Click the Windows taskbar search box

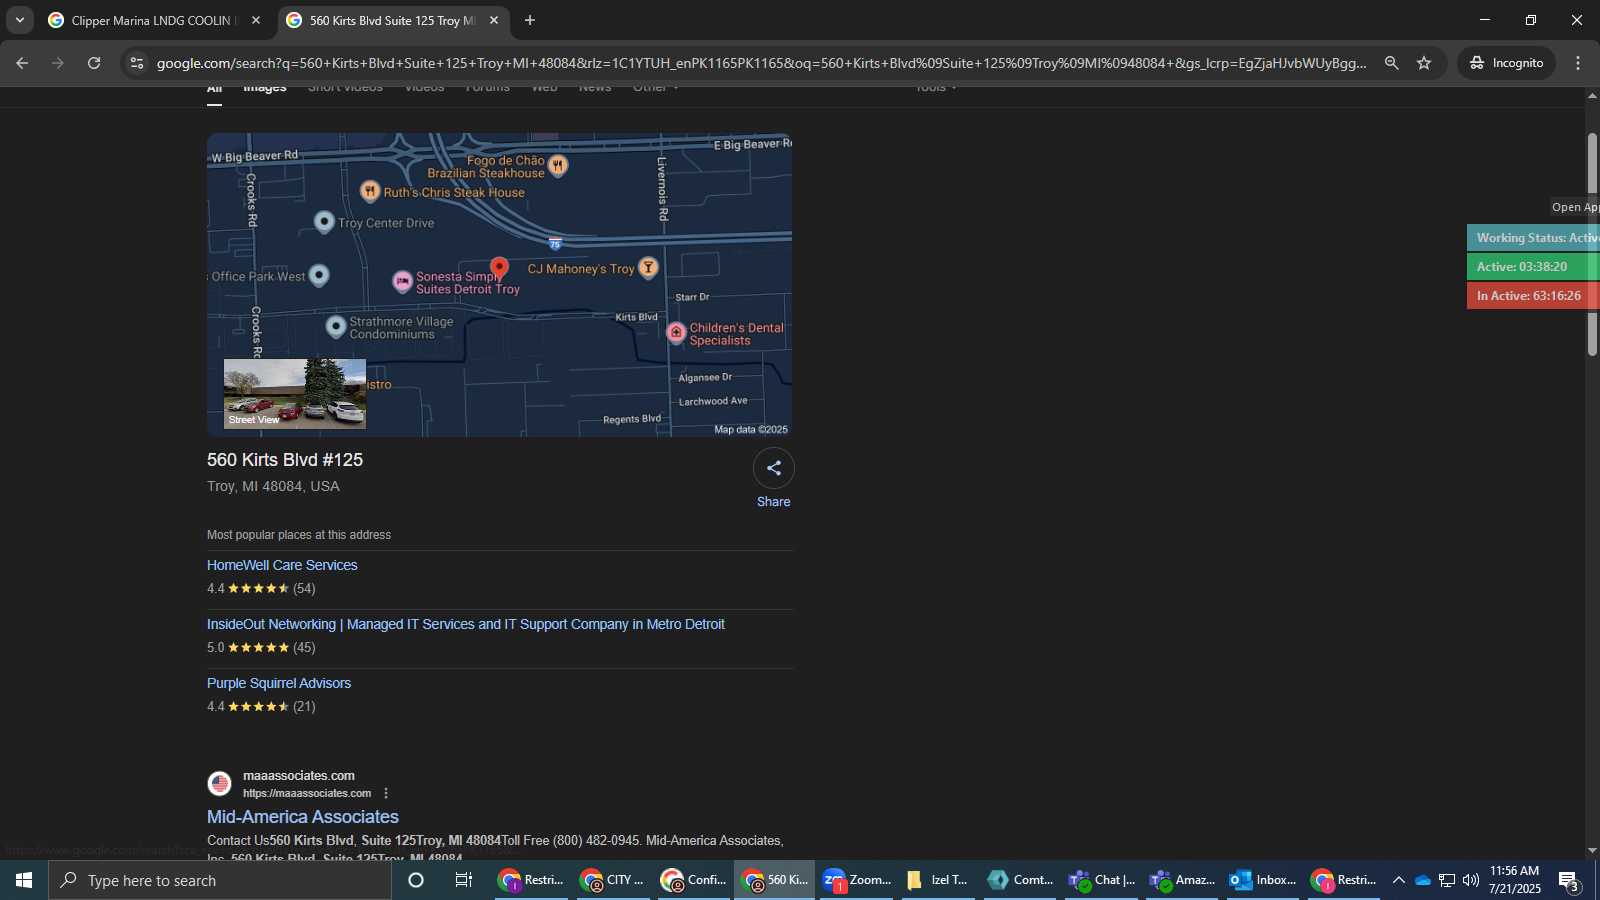point(220,880)
